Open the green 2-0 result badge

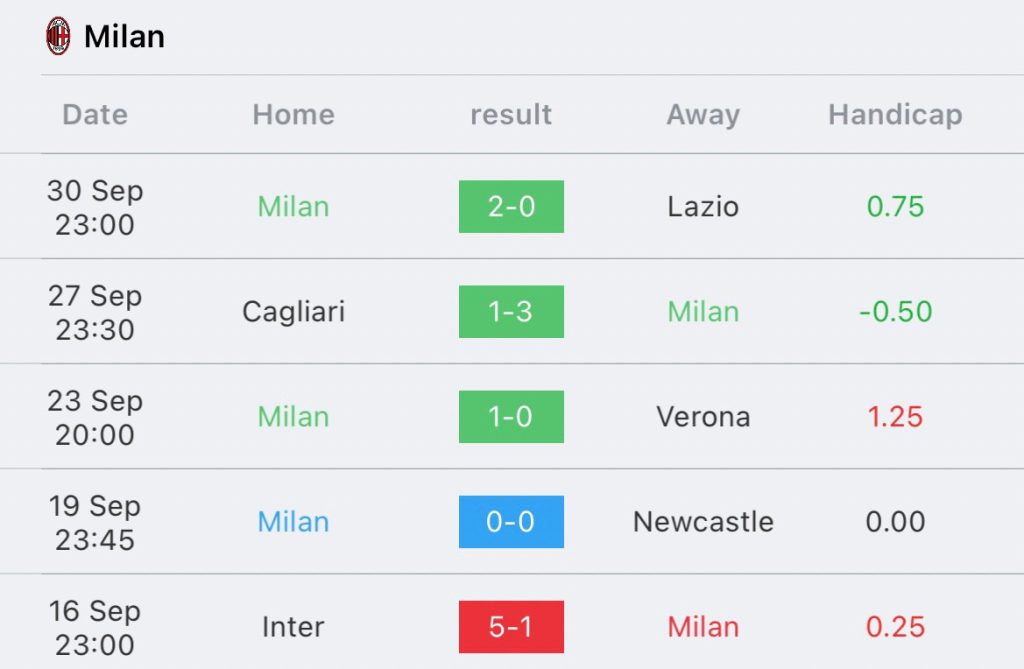tap(511, 207)
